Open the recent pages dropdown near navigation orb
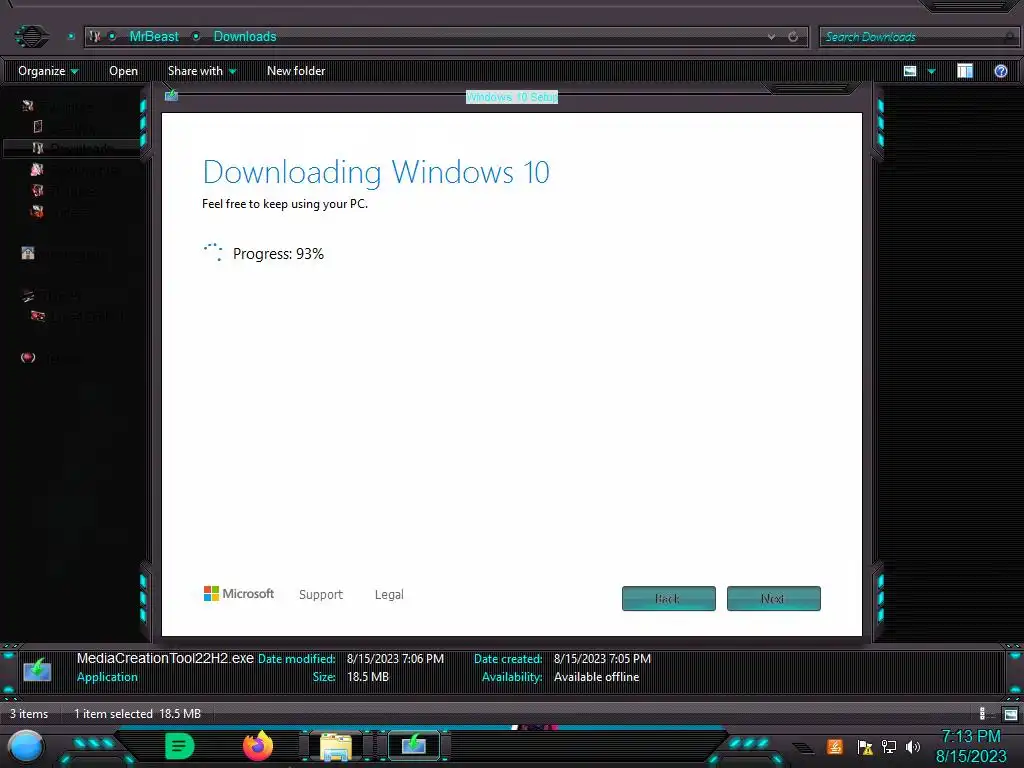 [71, 37]
